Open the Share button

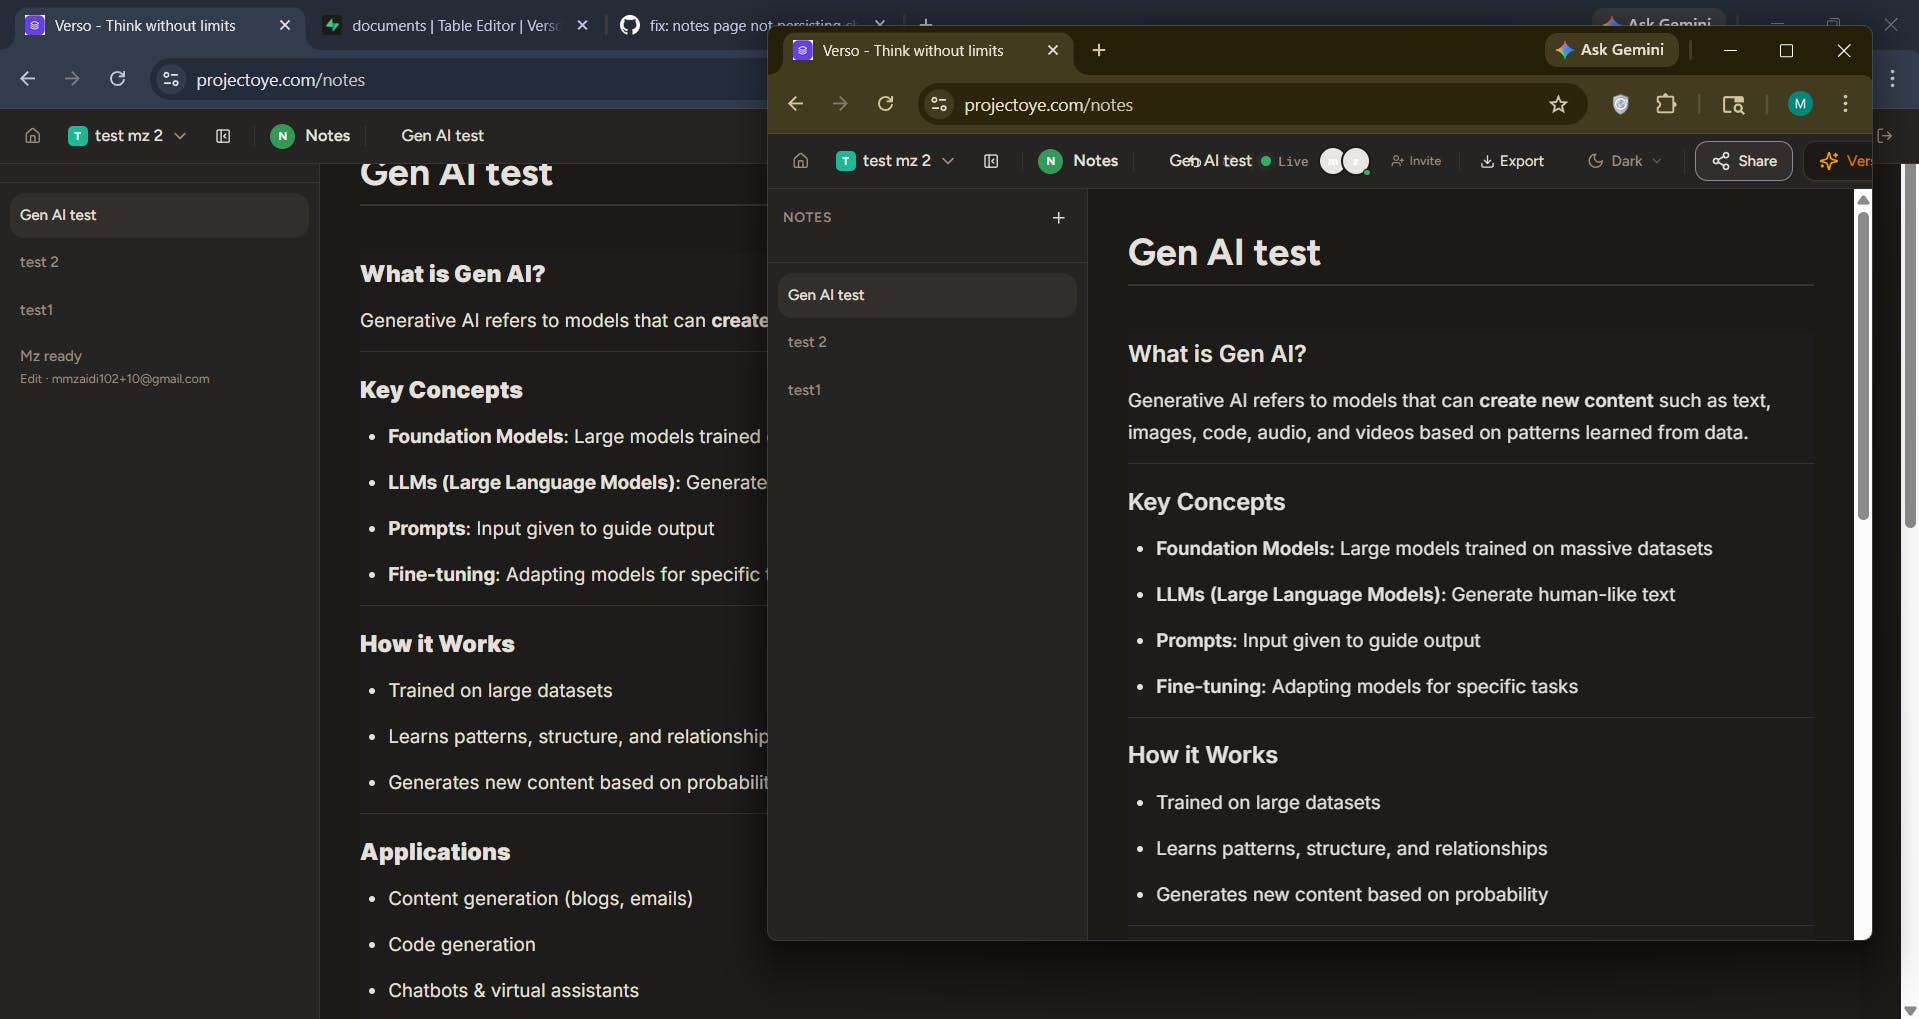[x=1744, y=161]
